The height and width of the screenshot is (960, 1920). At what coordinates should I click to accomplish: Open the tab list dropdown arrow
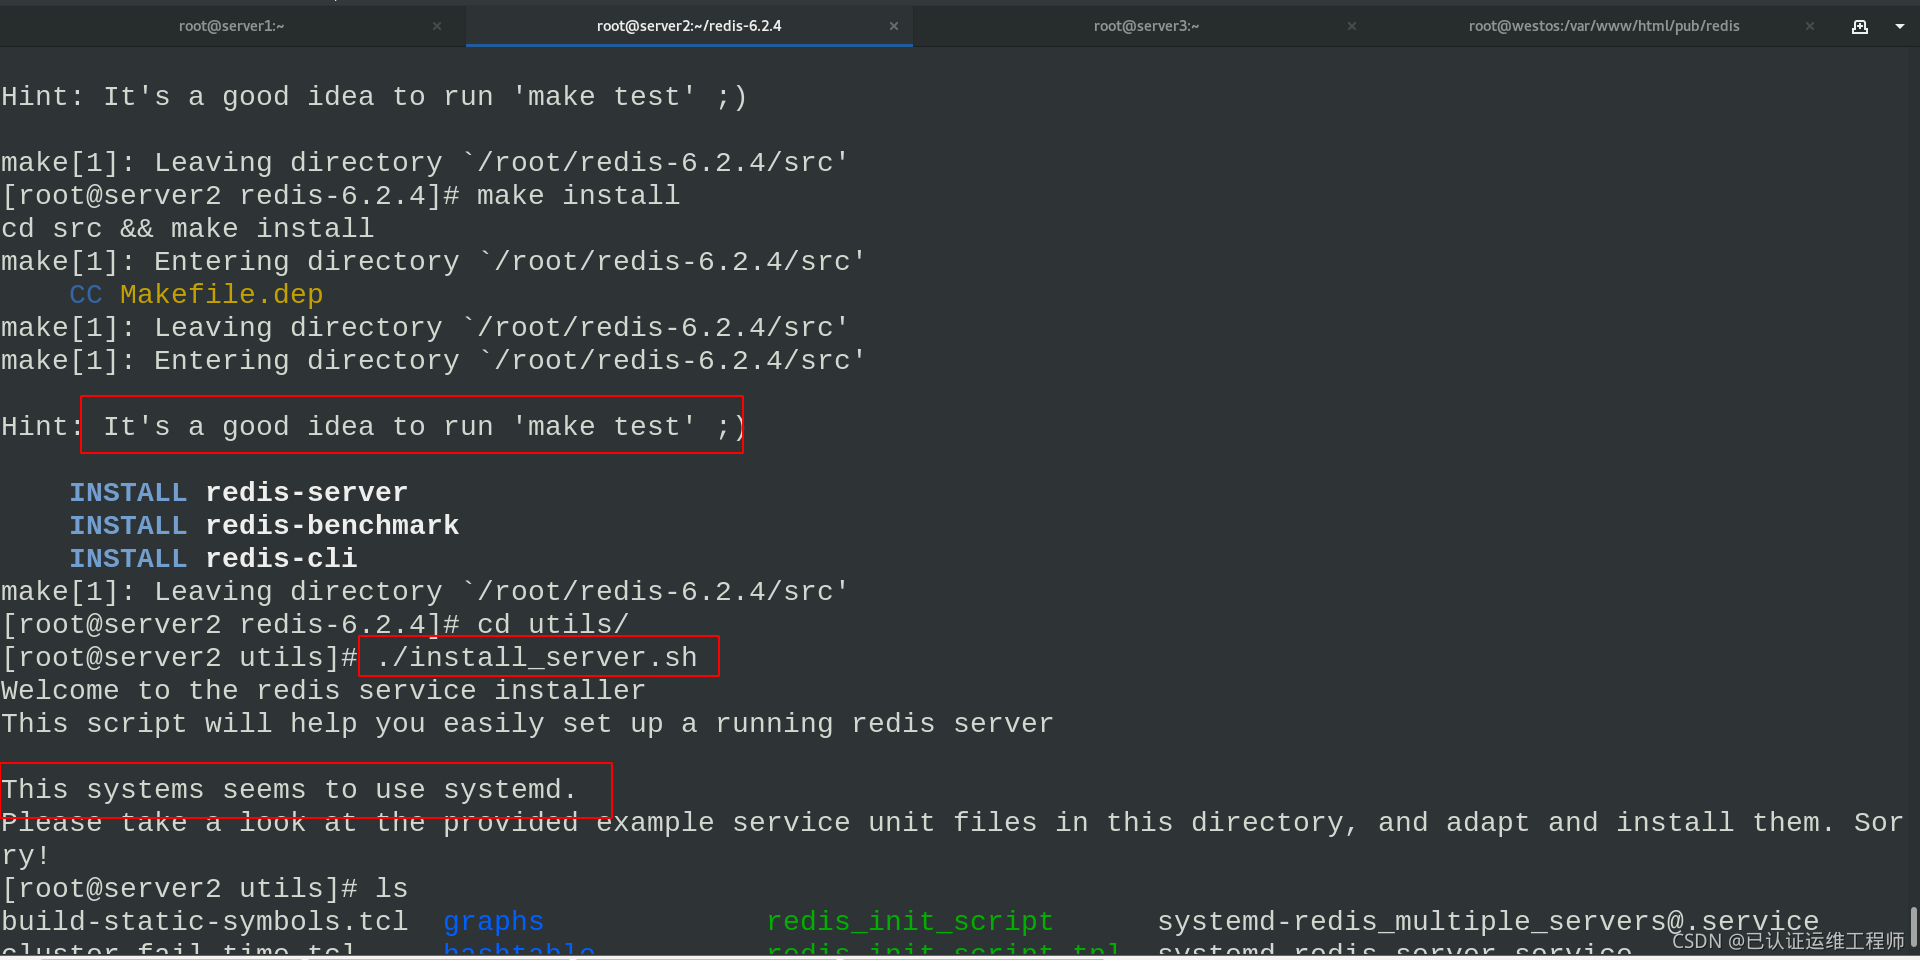pyautogui.click(x=1900, y=27)
